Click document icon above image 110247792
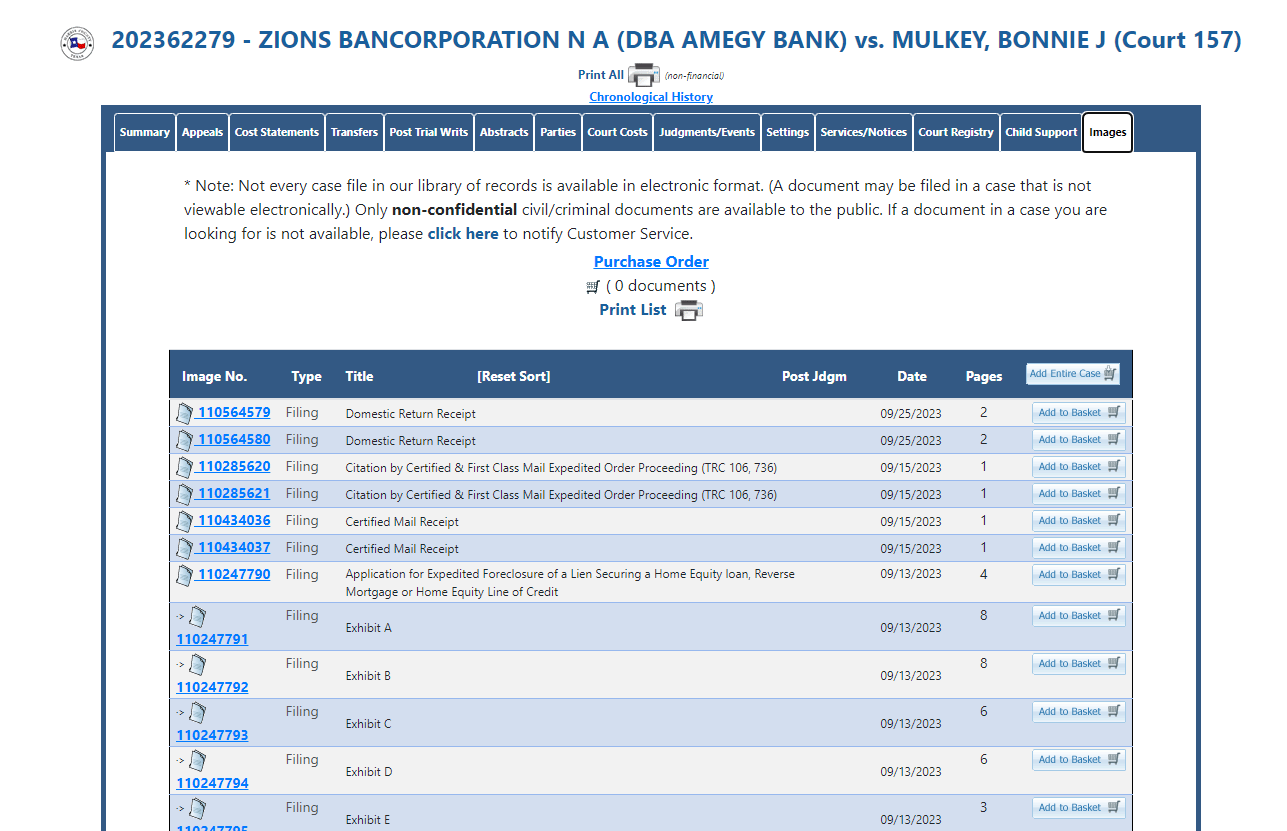Image resolution: width=1287 pixels, height=831 pixels. pyautogui.click(x=197, y=665)
